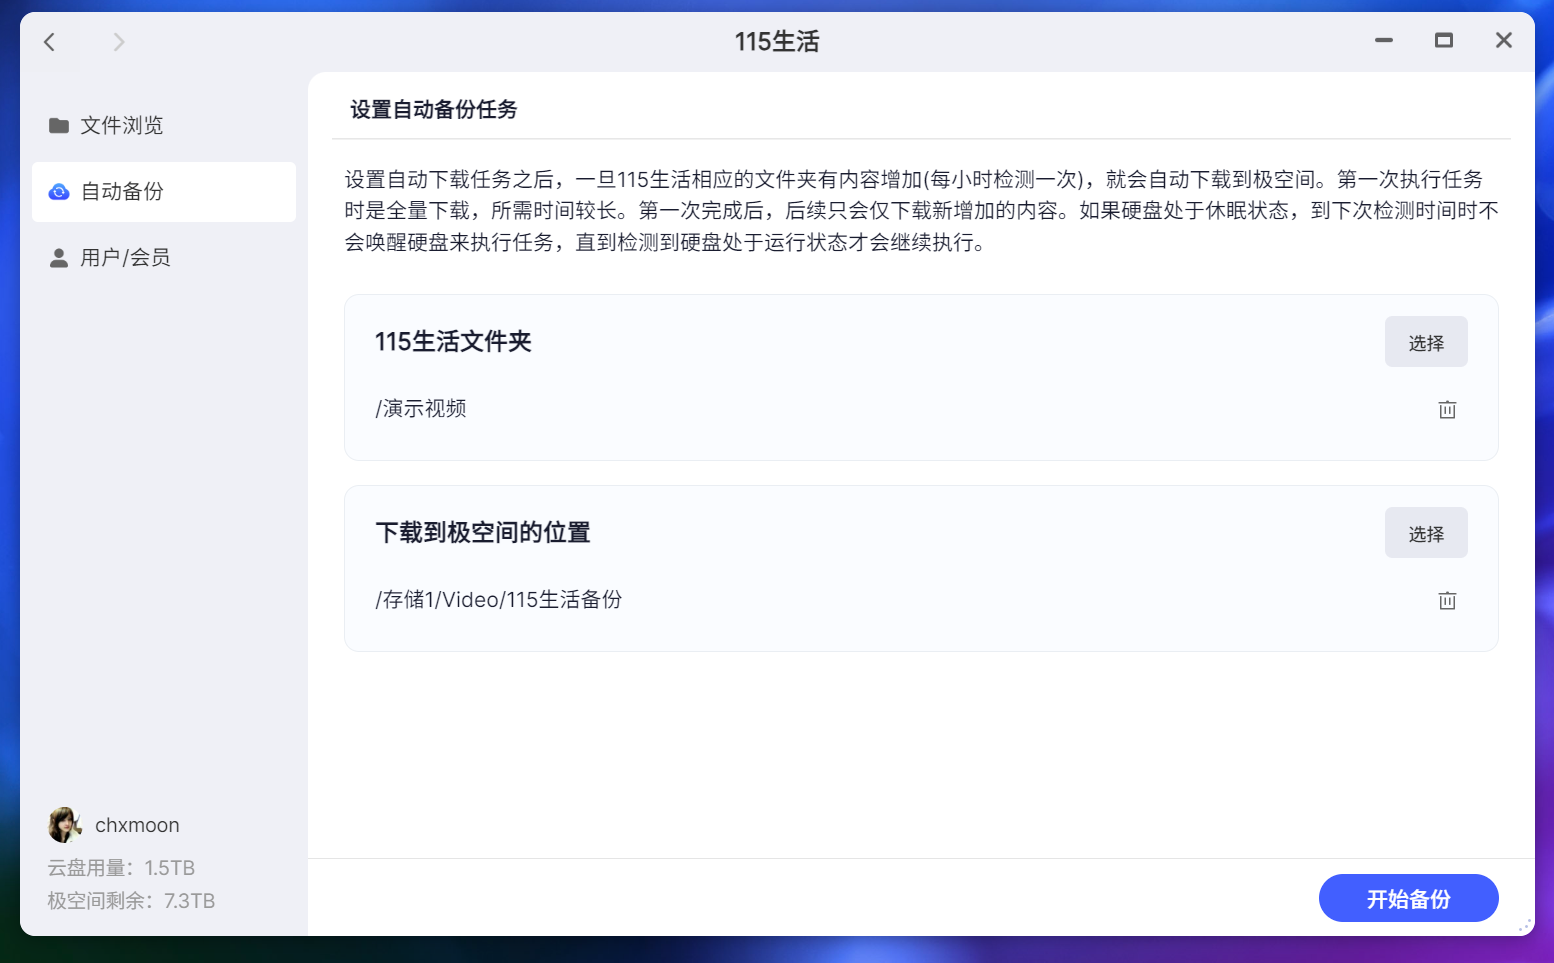The width and height of the screenshot is (1554, 963).
Task: Click the /演示视频 path text
Action: (421, 408)
